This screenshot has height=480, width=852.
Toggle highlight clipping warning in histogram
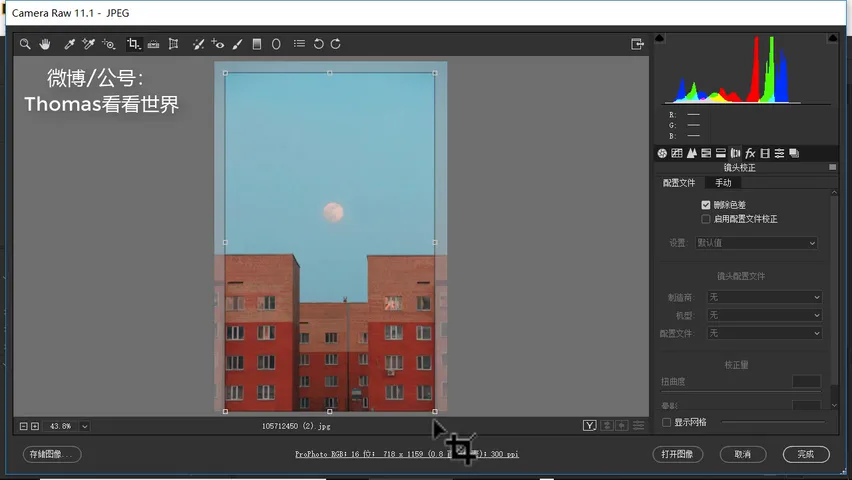[832, 38]
